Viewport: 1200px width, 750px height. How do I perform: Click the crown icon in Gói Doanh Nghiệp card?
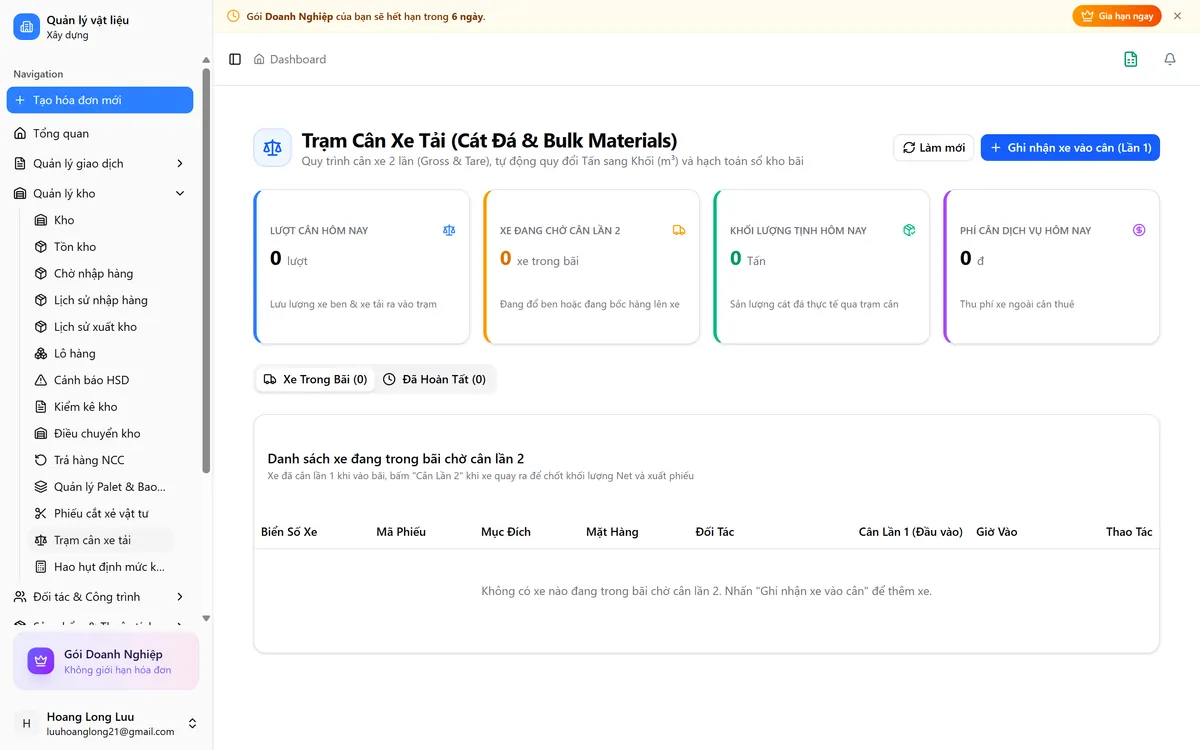pos(41,661)
